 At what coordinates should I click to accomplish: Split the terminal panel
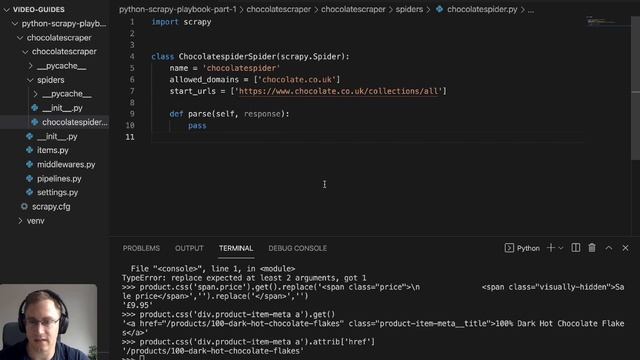click(x=576, y=248)
